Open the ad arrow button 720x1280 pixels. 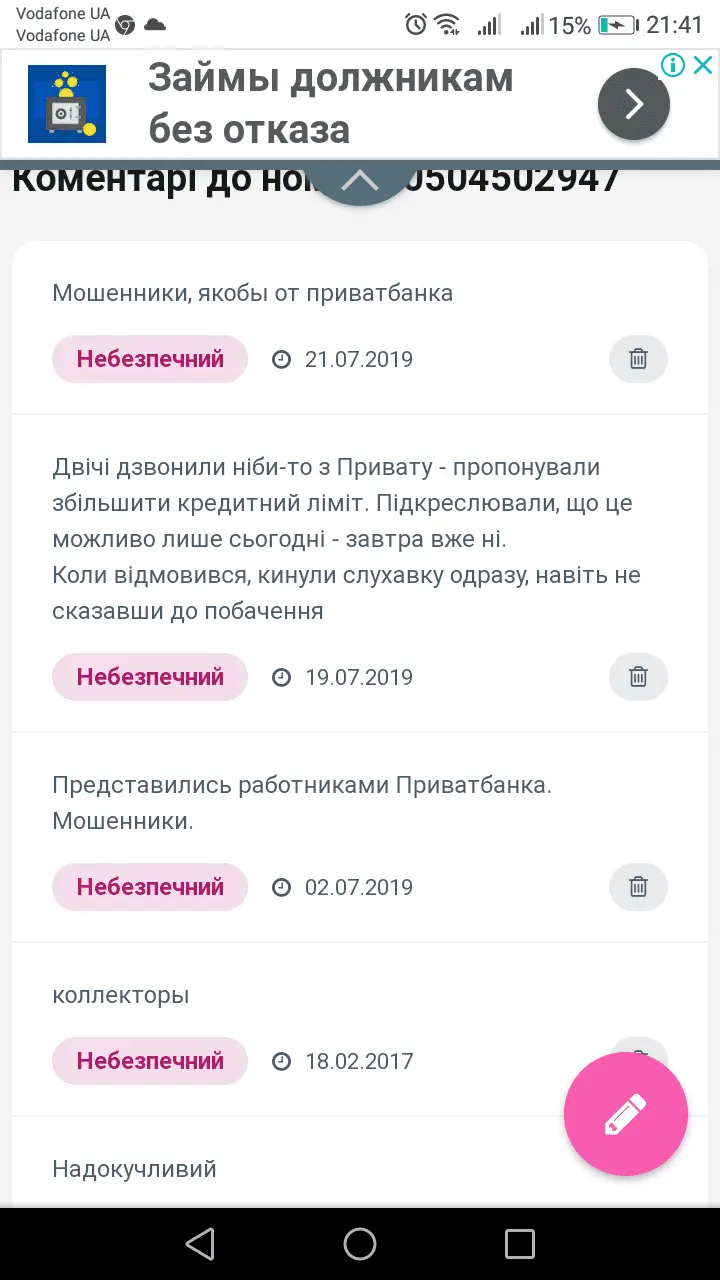tap(633, 104)
